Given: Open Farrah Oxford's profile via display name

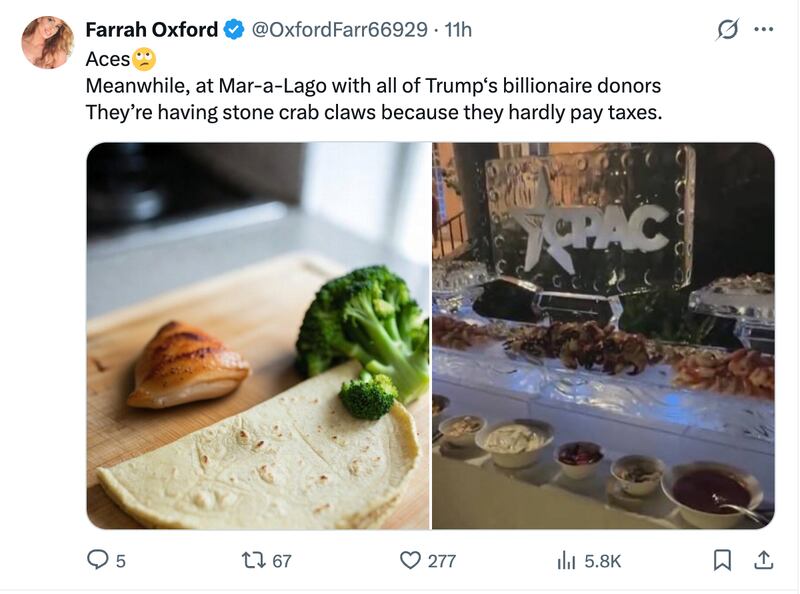Looking at the screenshot, I should pyautogui.click(x=151, y=30).
